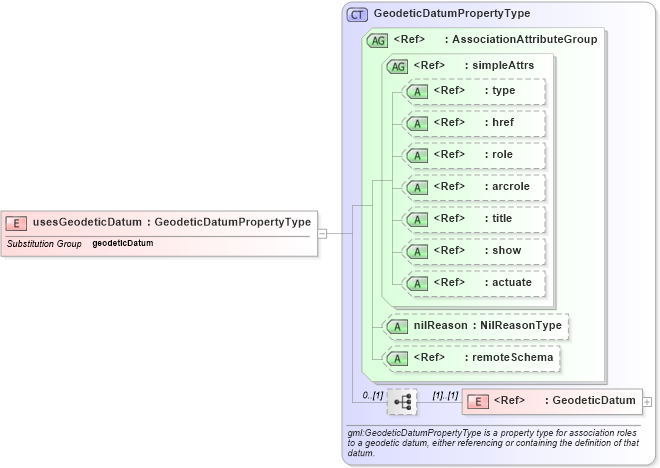This screenshot has width=660, height=468.
Task: Select the show attribute reference
Action: [x=477, y=250]
